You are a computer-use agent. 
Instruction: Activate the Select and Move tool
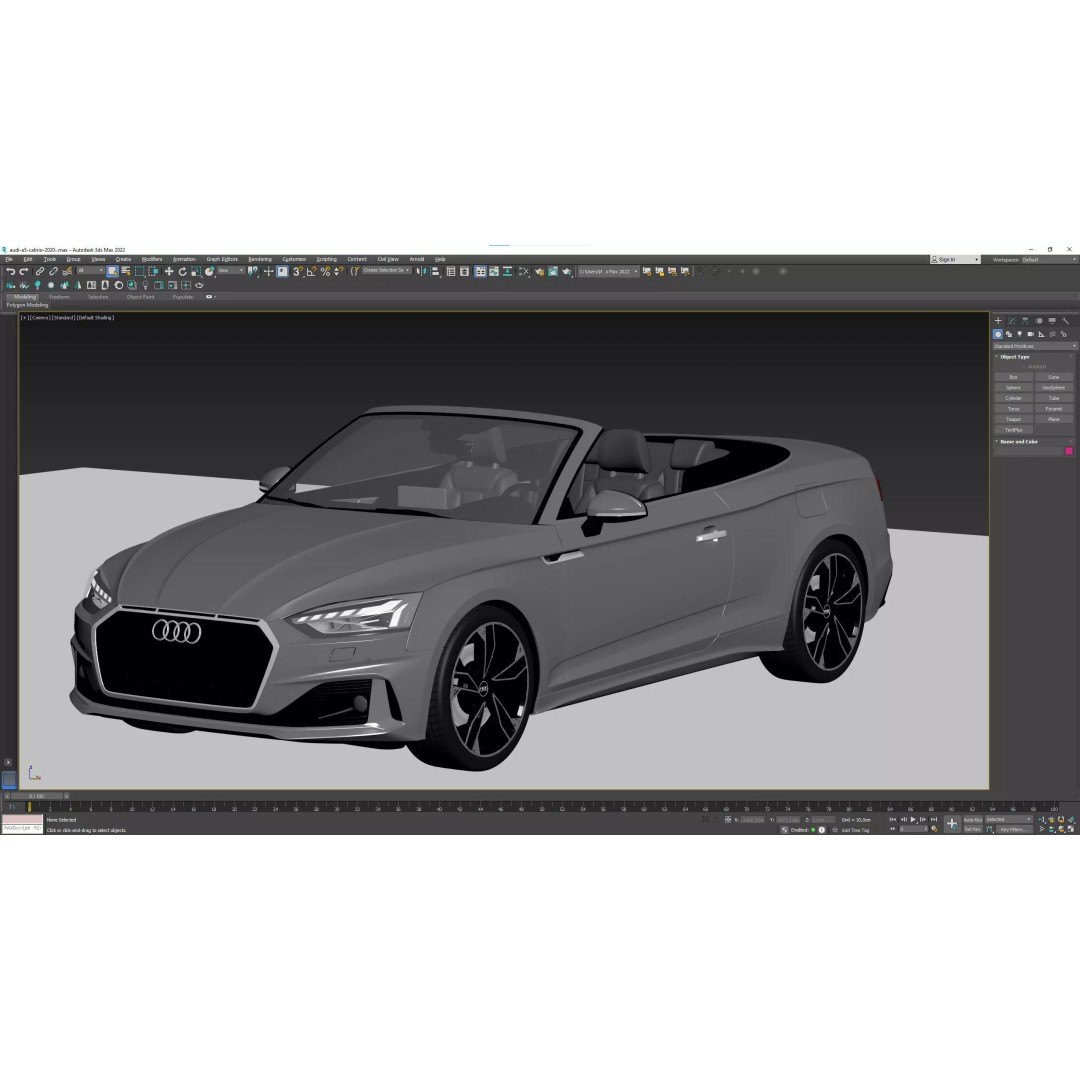[x=169, y=271]
